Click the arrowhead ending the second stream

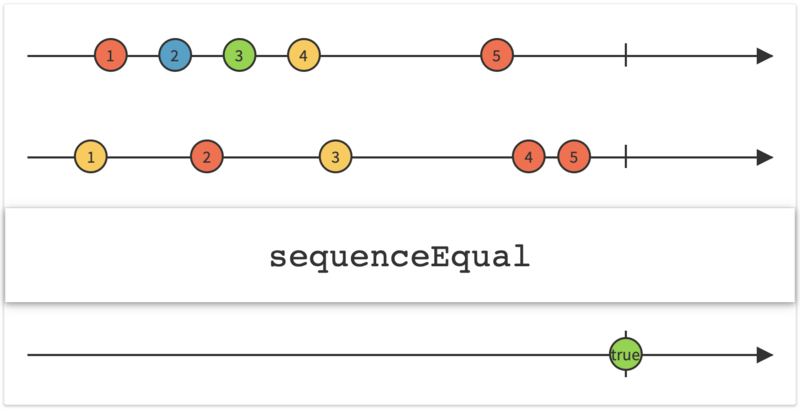point(765,157)
